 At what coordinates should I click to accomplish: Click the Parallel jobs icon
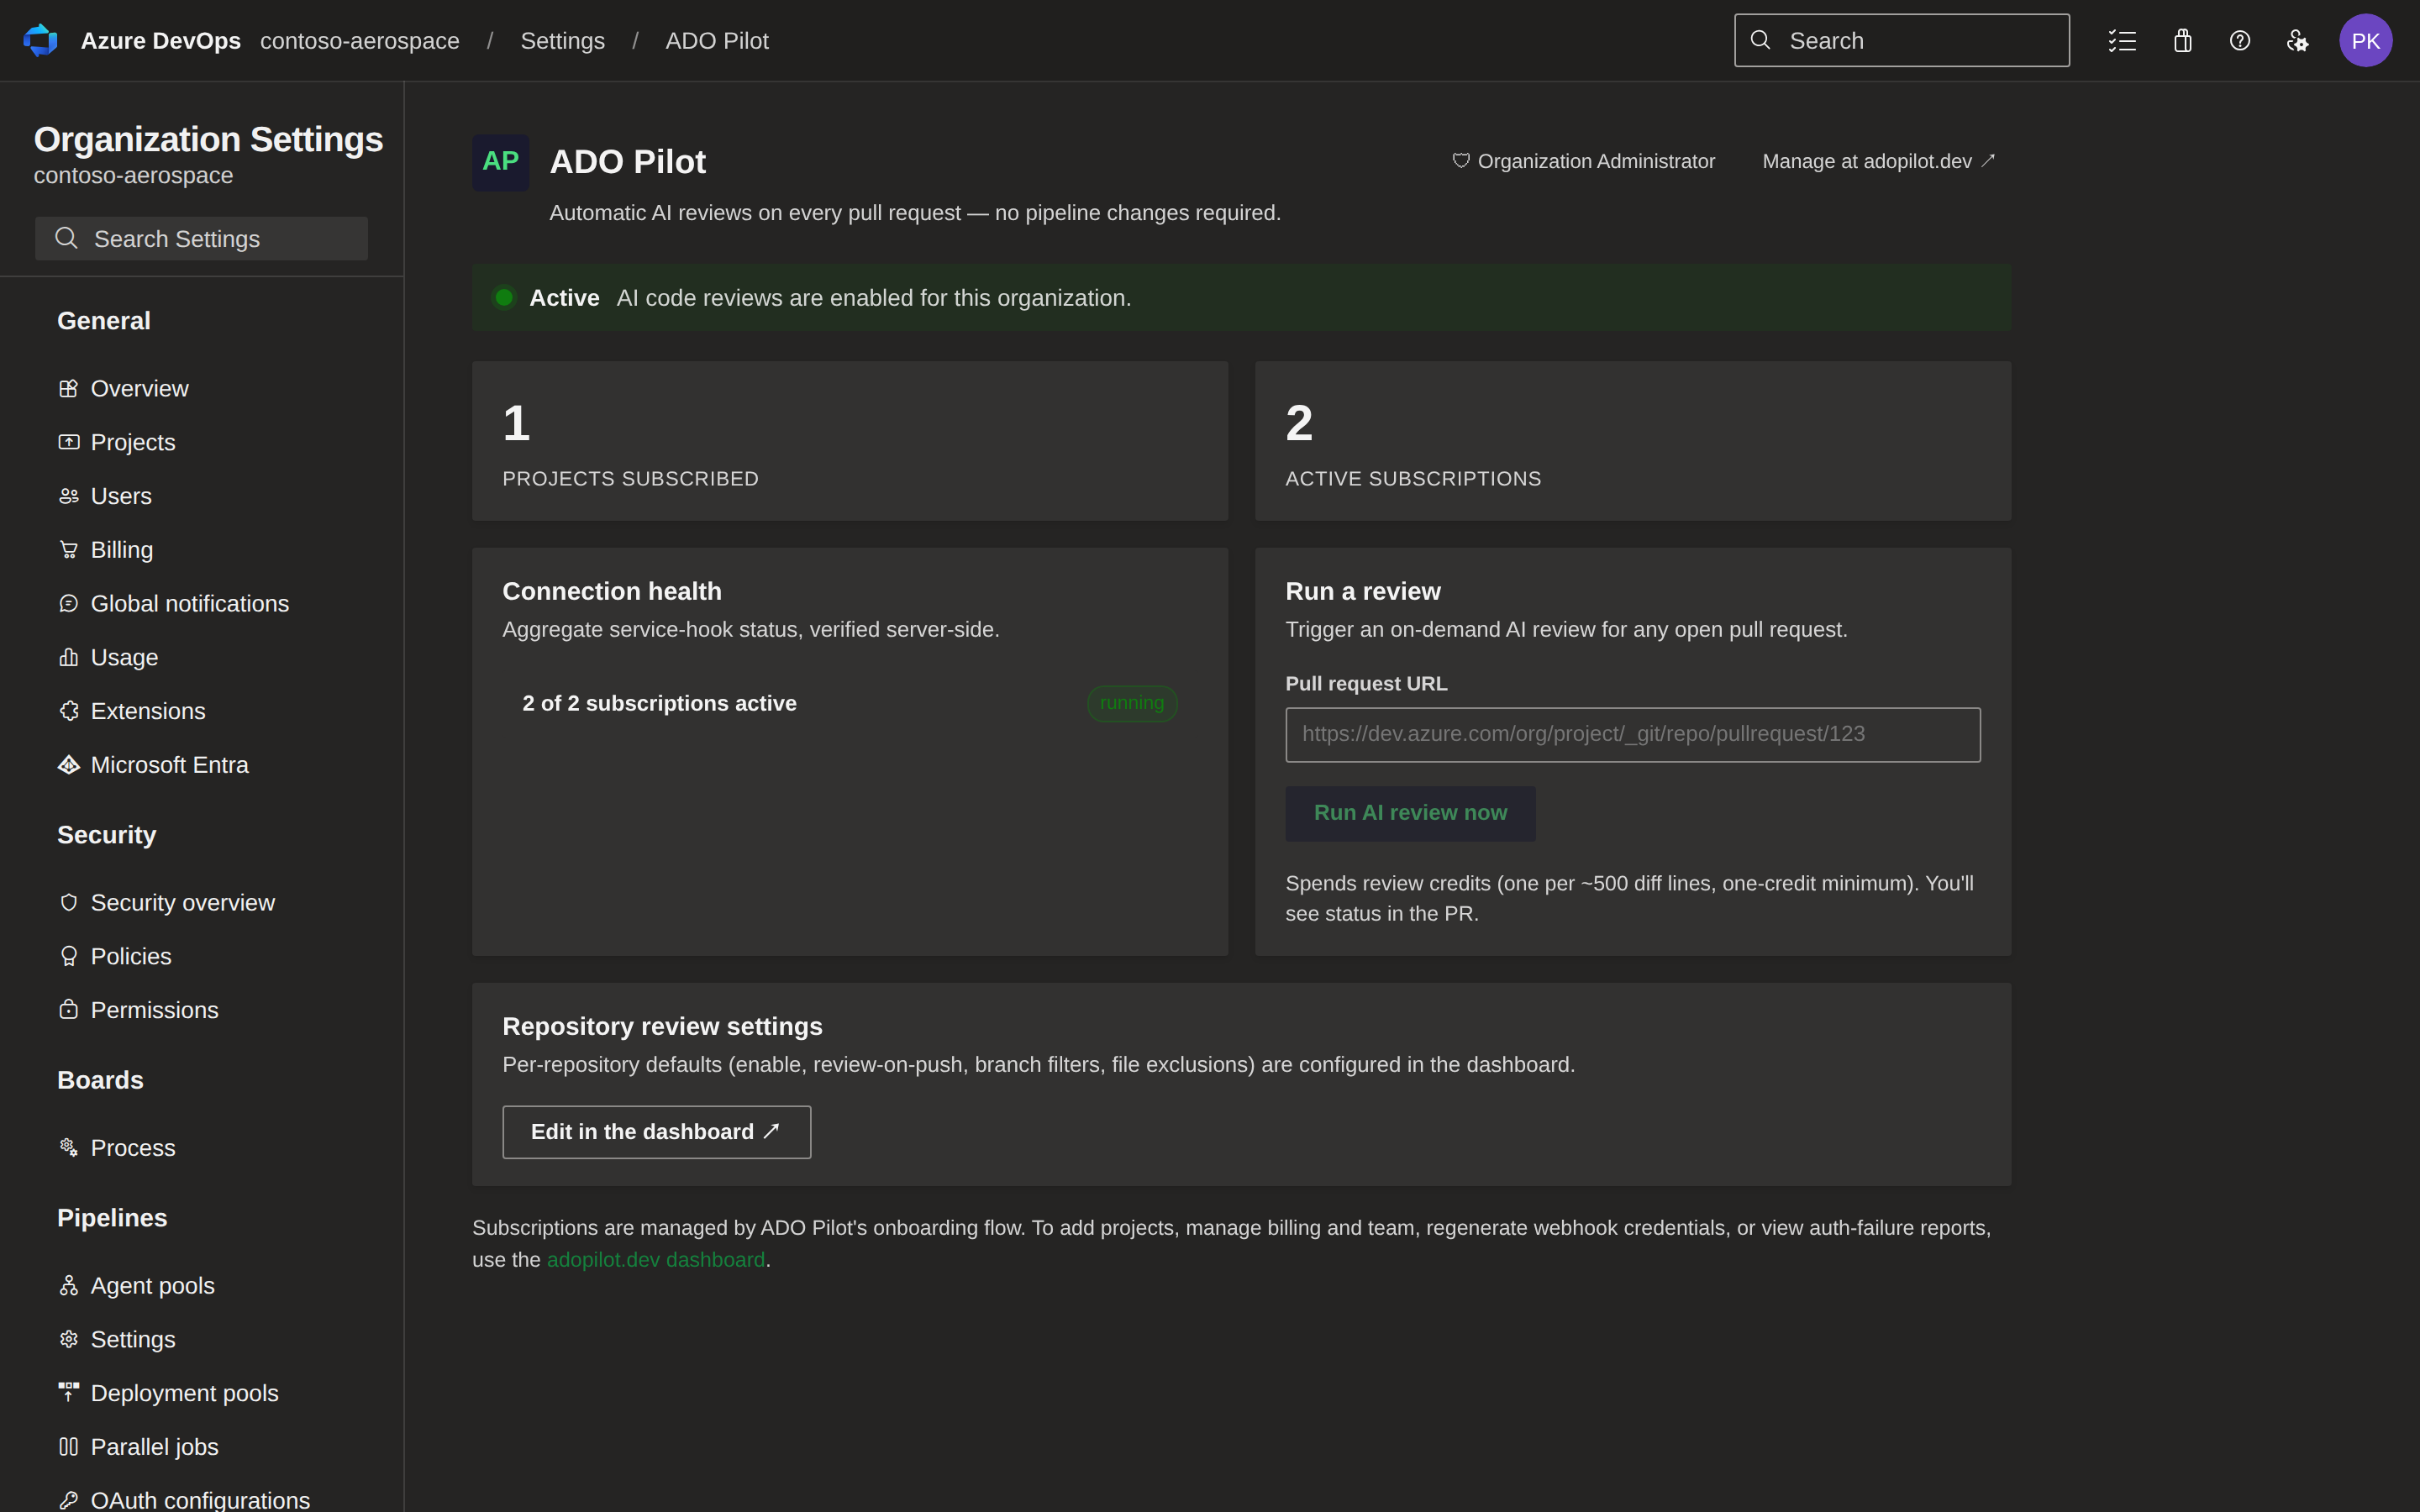68,1446
